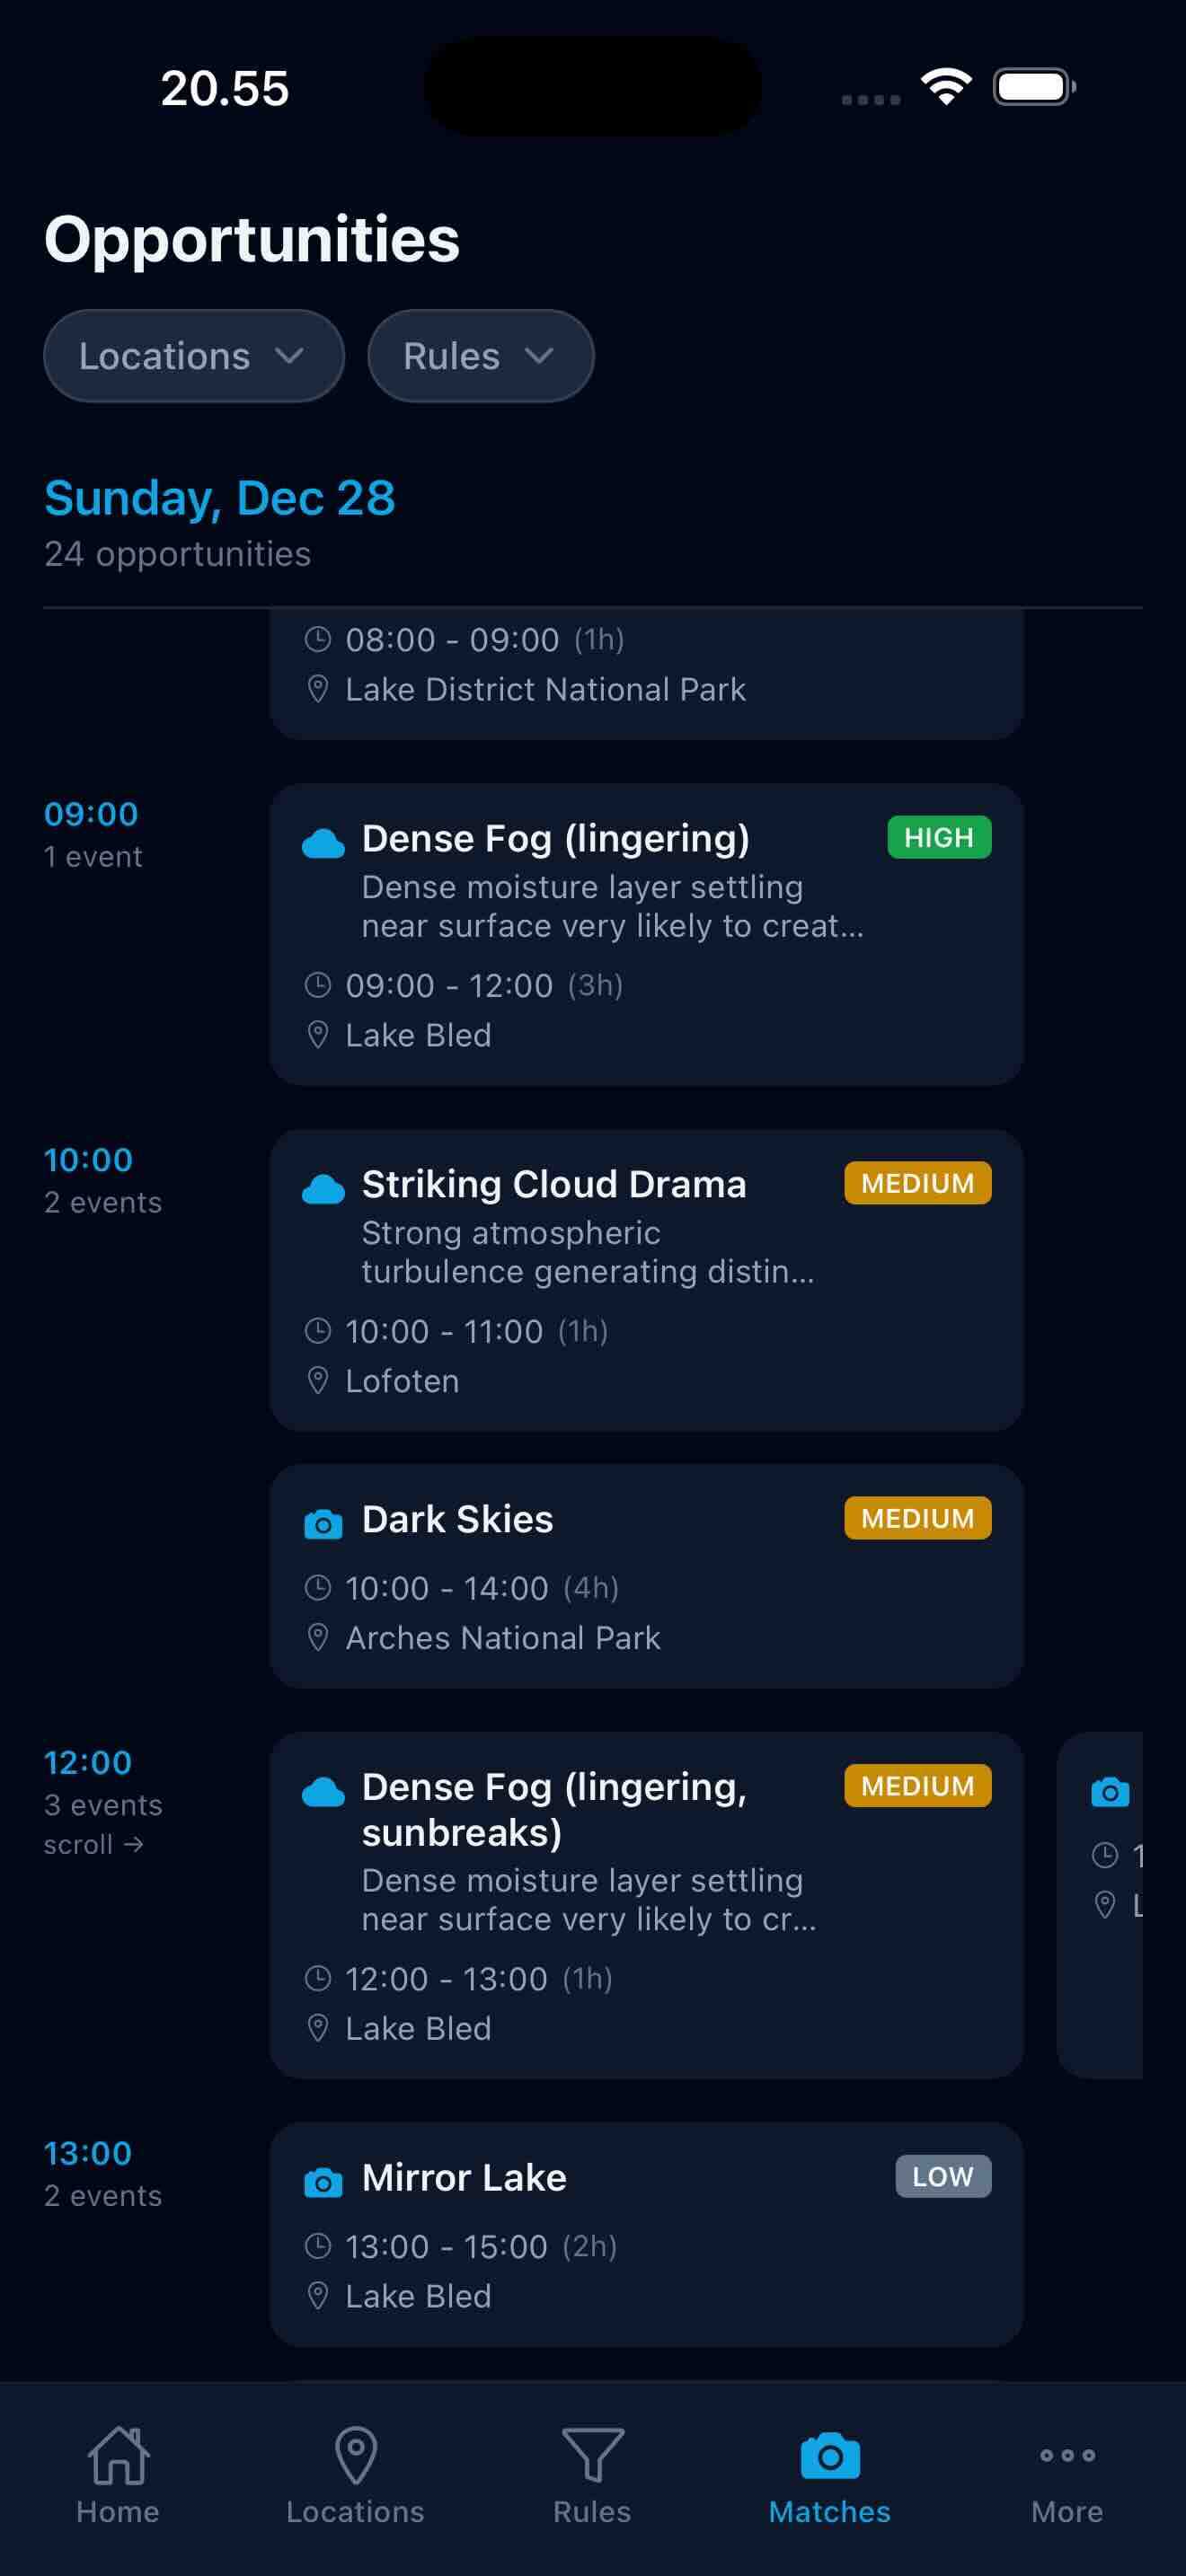The width and height of the screenshot is (1186, 2576).
Task: Select the 10:00 time slot label
Action: click(x=88, y=1160)
